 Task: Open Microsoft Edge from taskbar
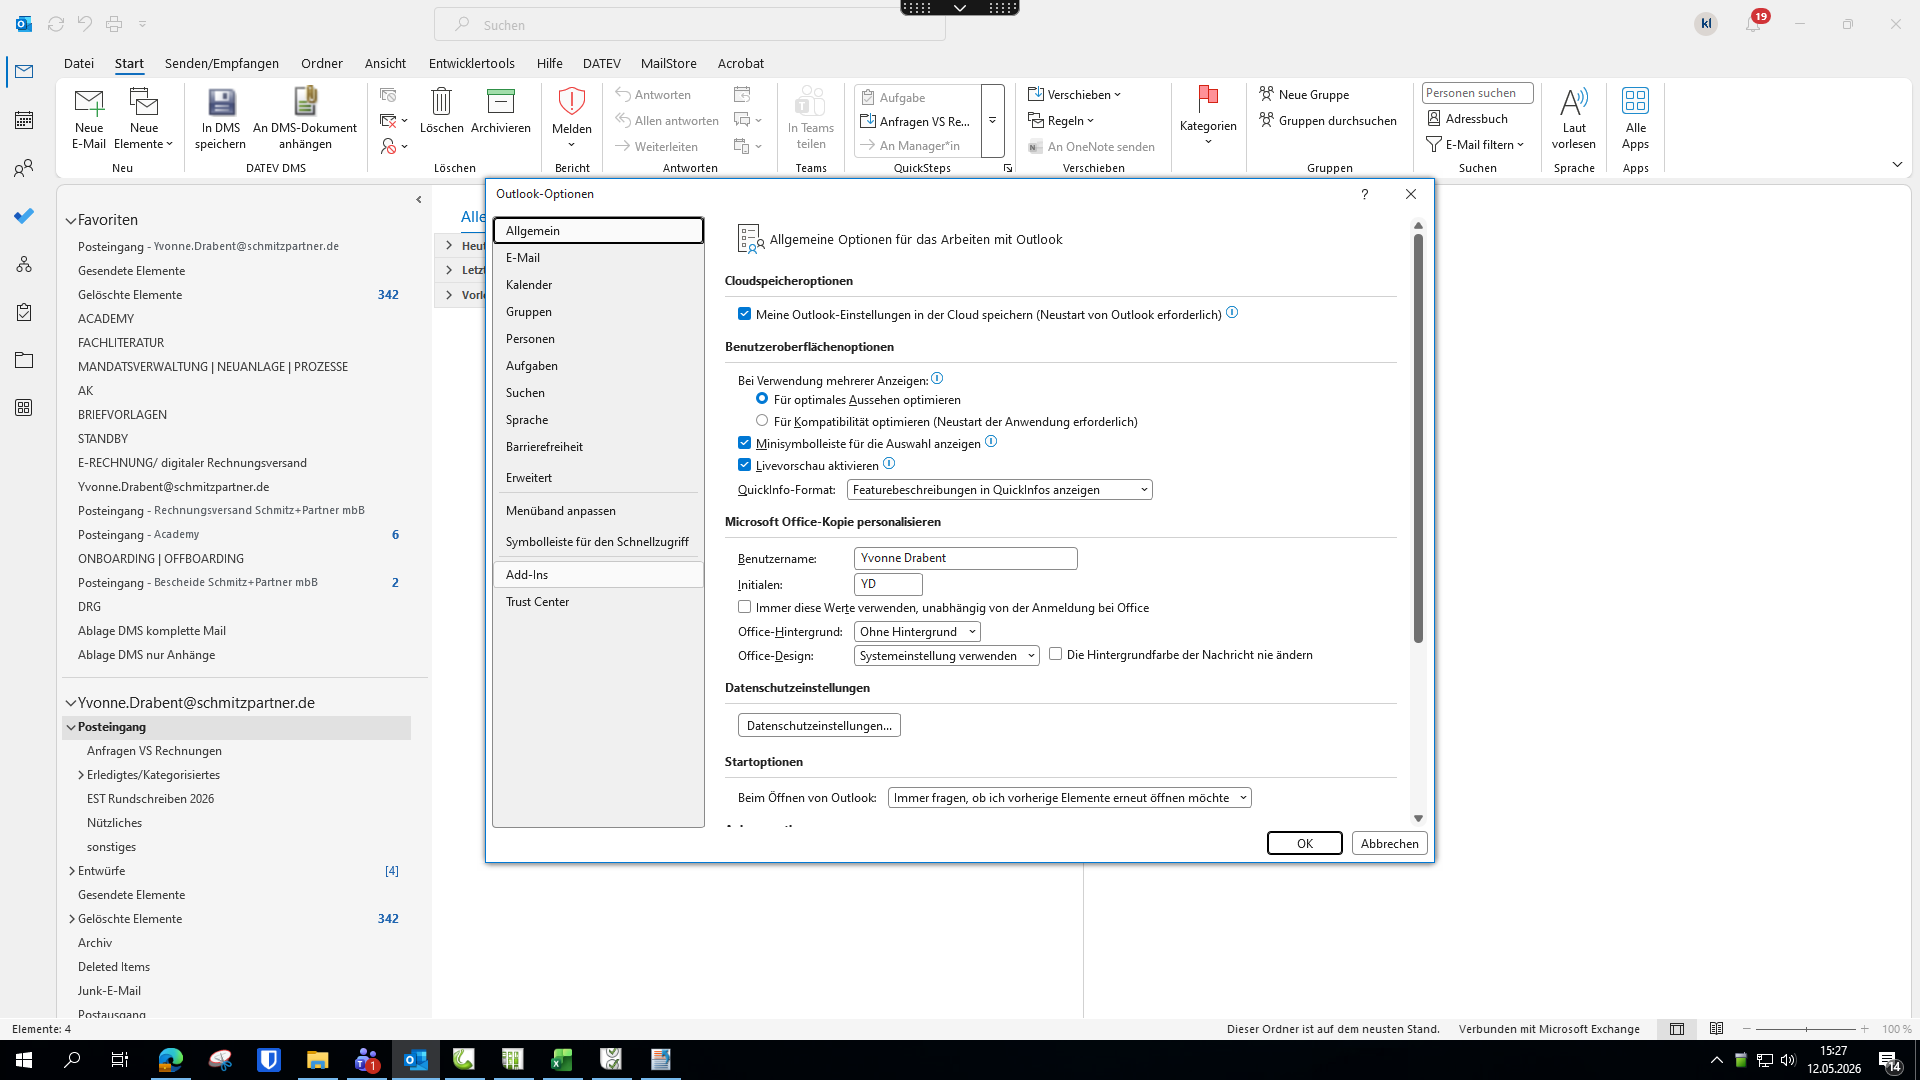pyautogui.click(x=171, y=1060)
